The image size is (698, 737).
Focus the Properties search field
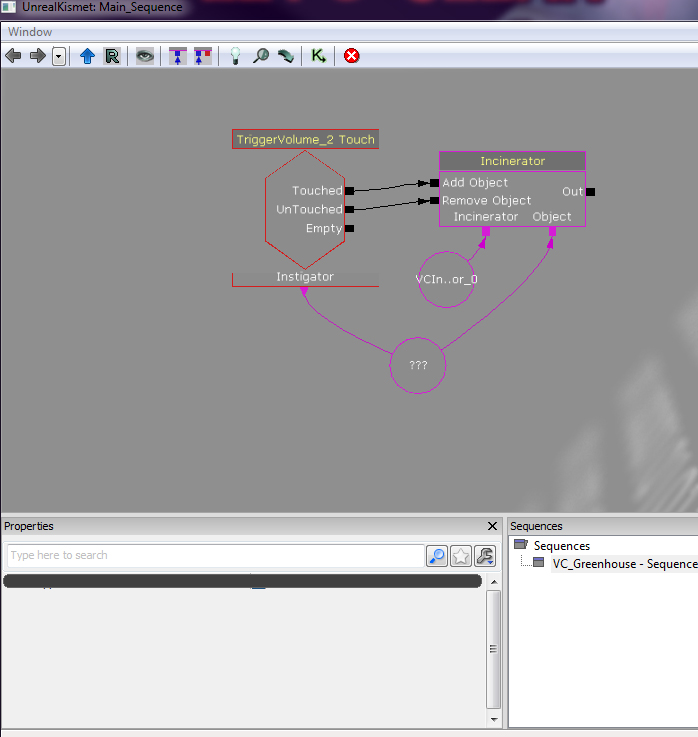click(216, 556)
